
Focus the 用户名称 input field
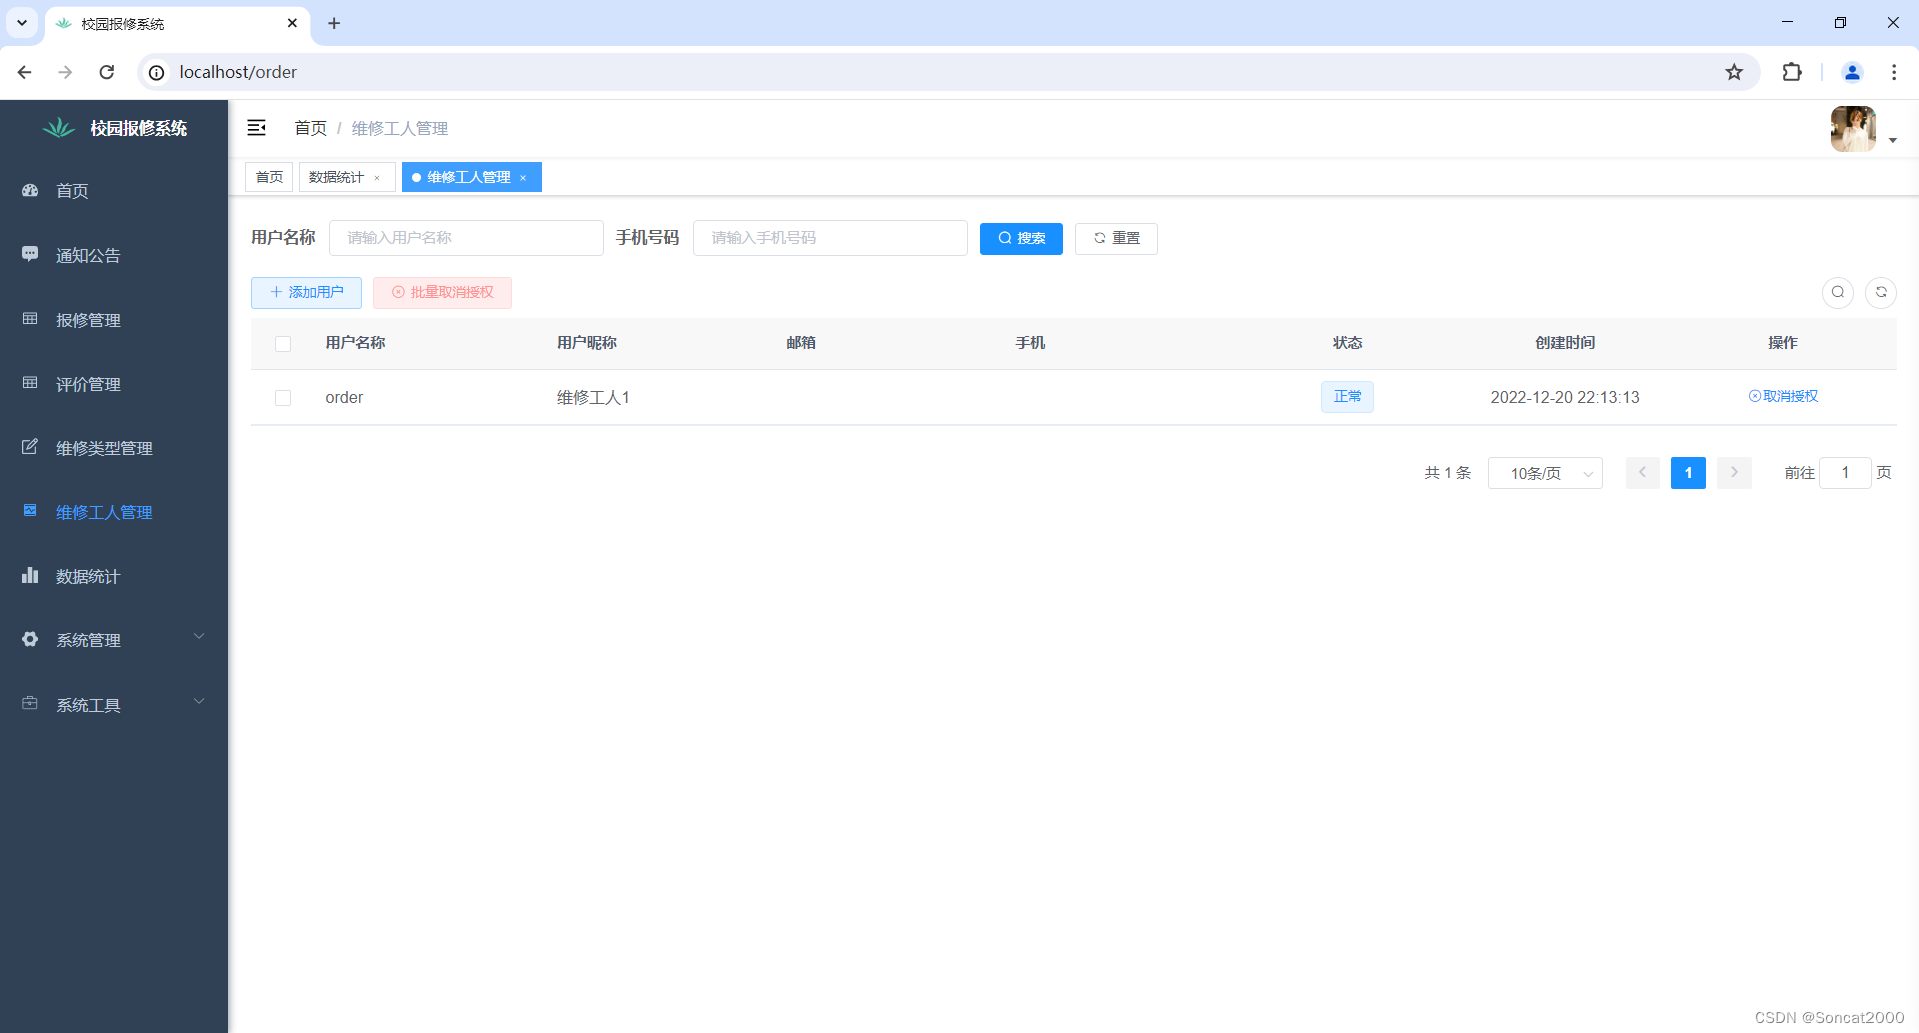(466, 238)
